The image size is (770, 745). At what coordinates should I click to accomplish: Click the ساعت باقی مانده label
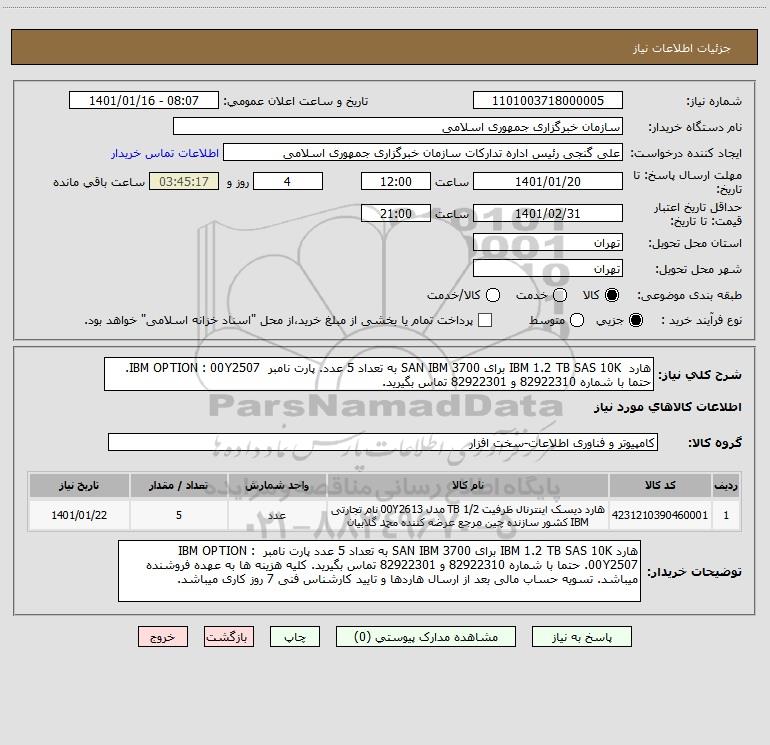tap(99, 182)
